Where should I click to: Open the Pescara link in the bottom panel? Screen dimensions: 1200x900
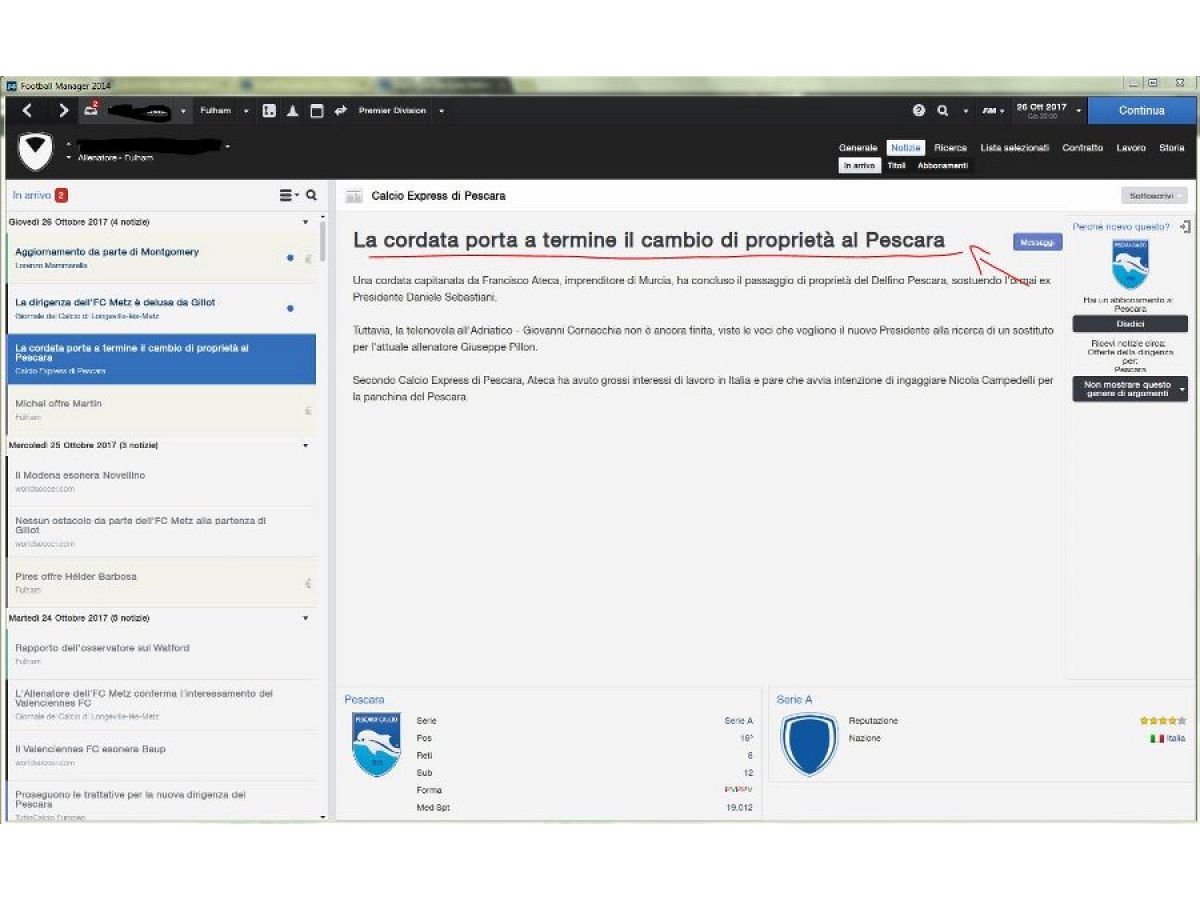point(364,700)
